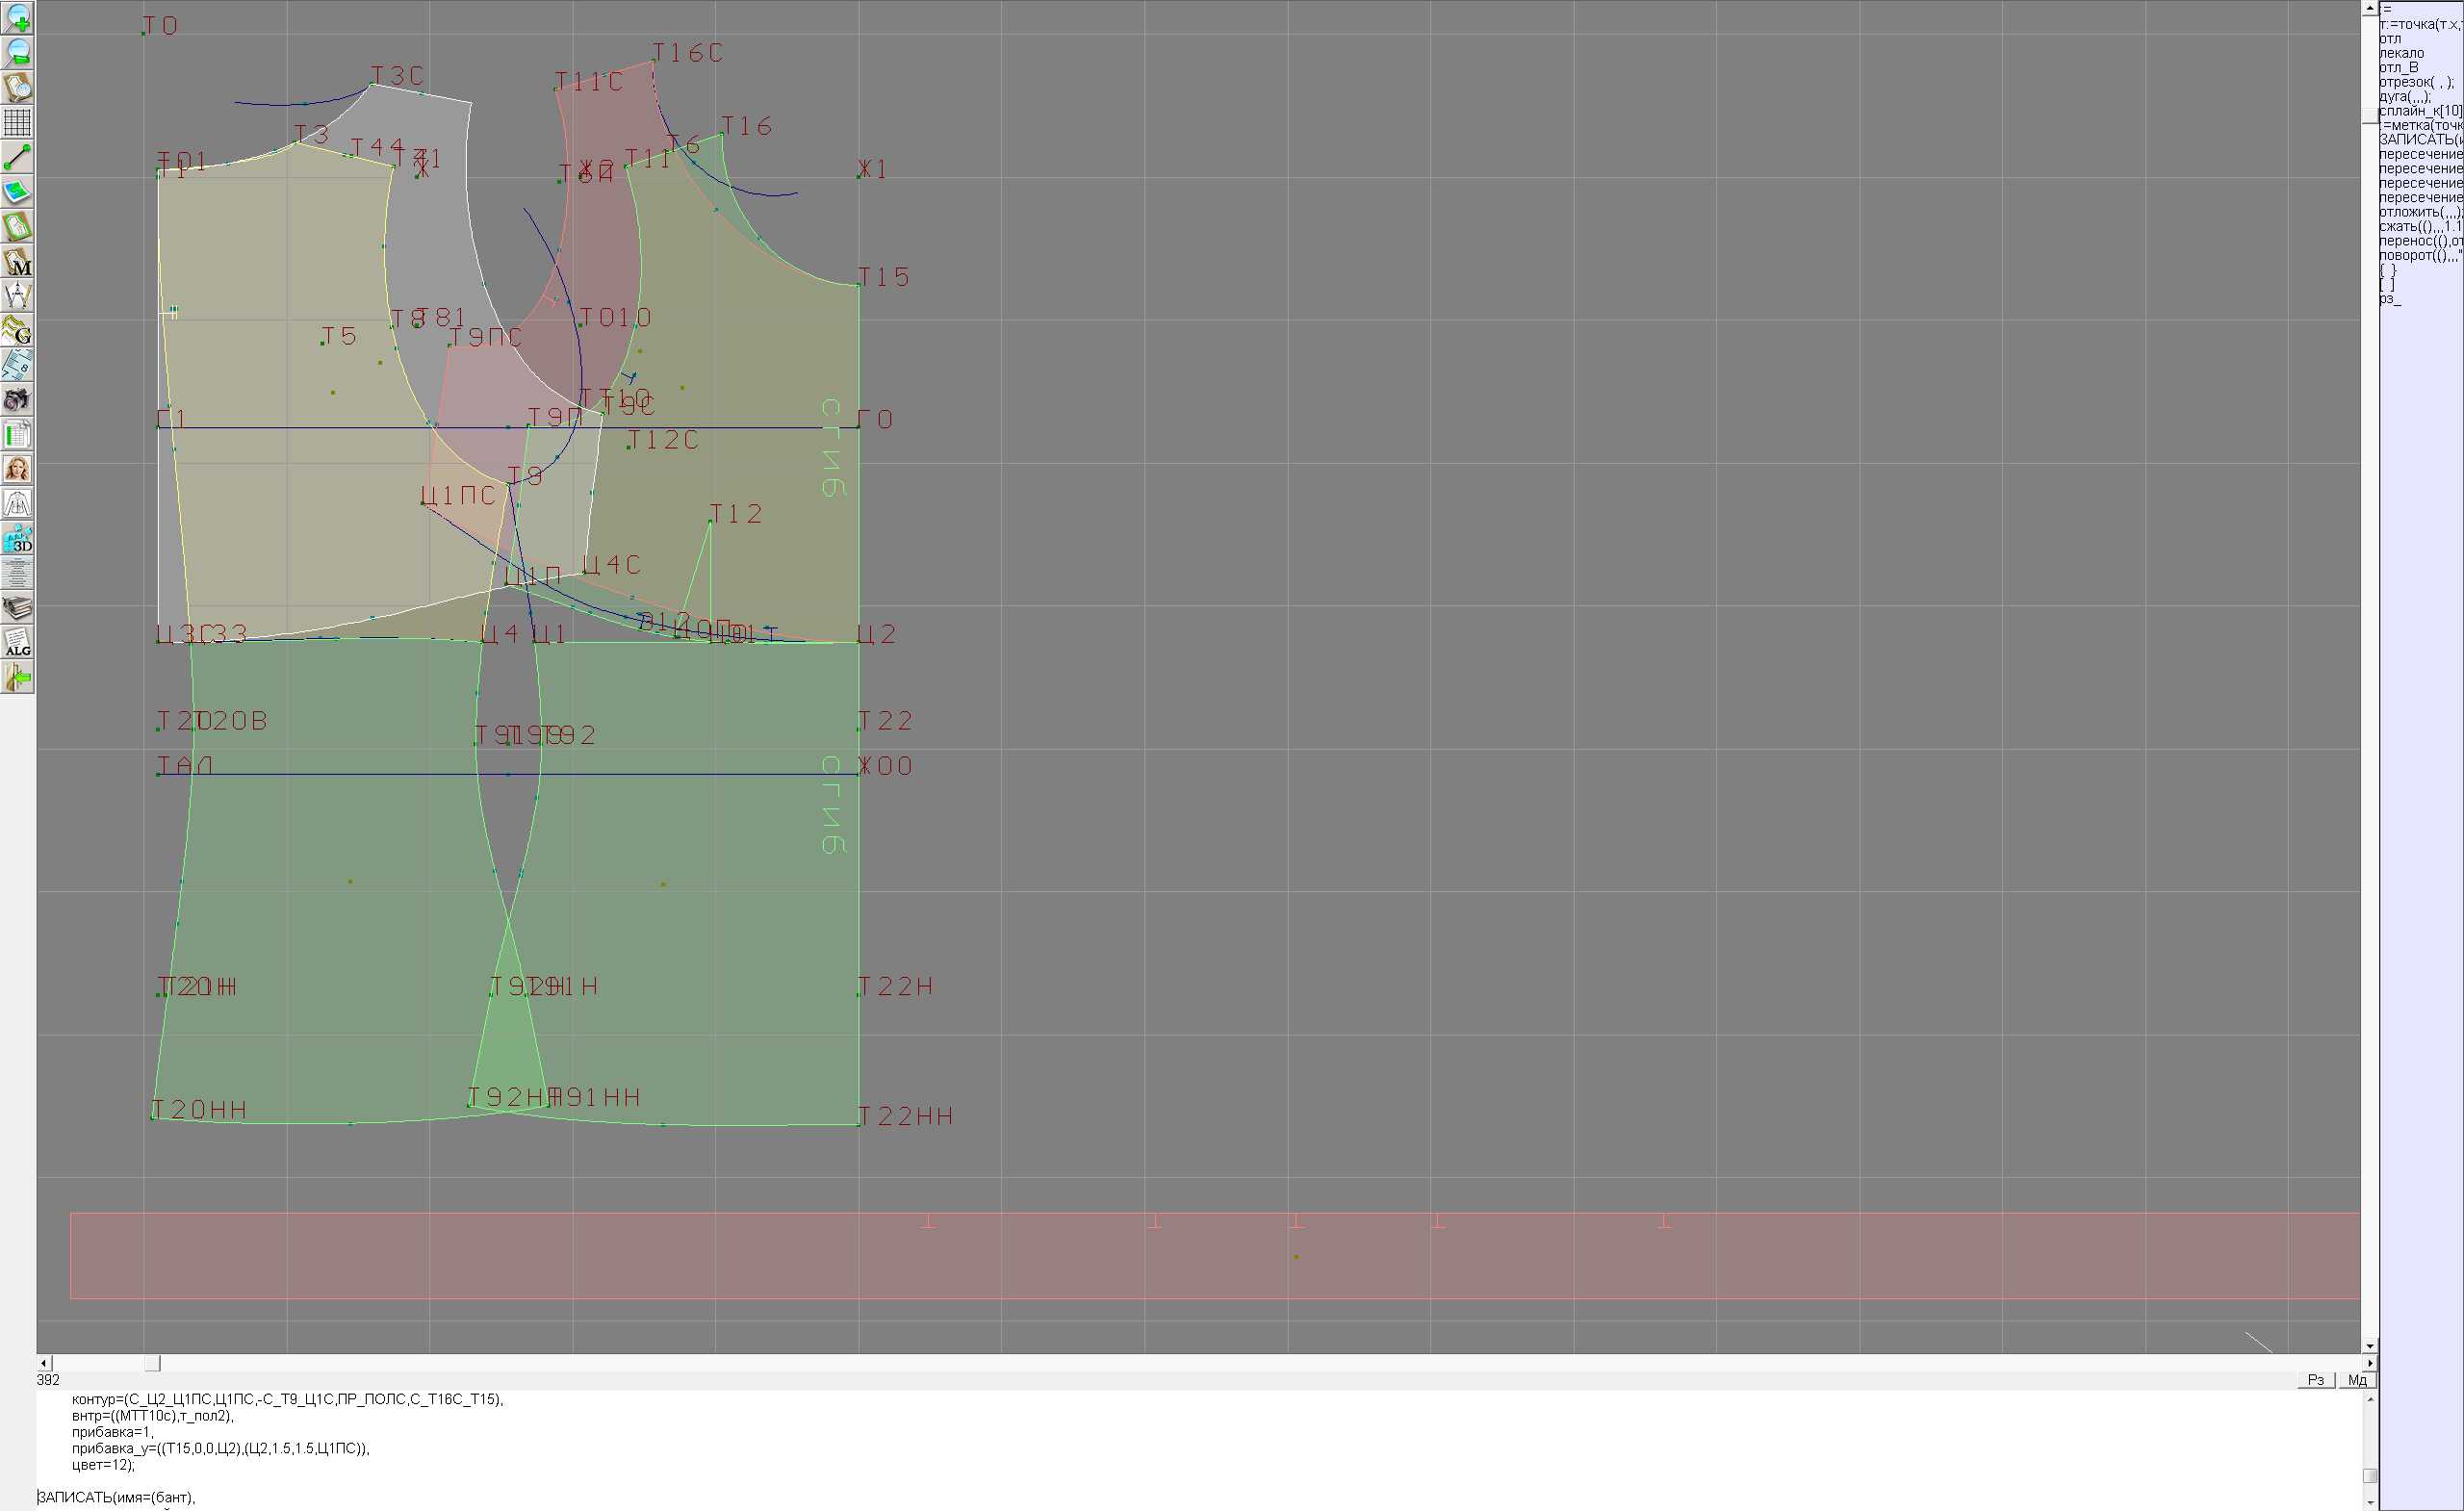The height and width of the screenshot is (1511, 2464).
Task: Click the camera snapshot icon
Action: [17, 400]
